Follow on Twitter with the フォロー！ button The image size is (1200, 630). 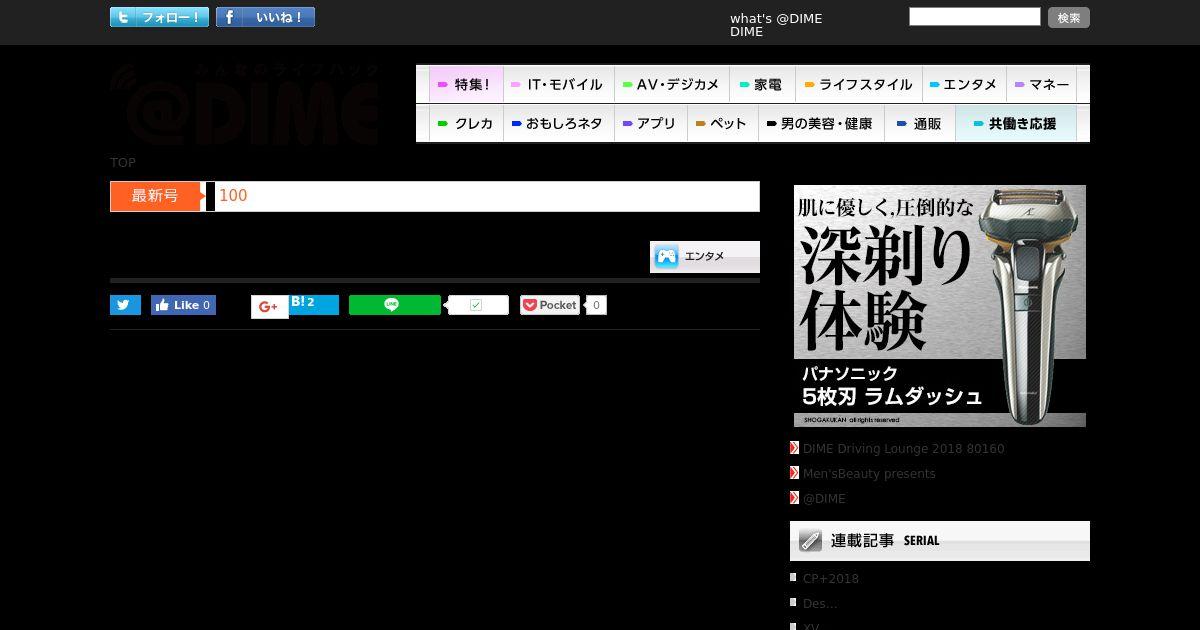(x=159, y=17)
